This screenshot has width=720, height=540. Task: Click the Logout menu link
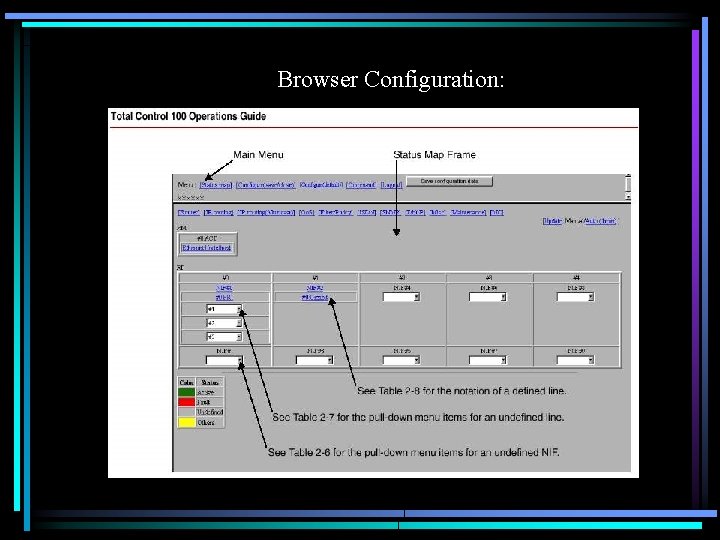391,185
